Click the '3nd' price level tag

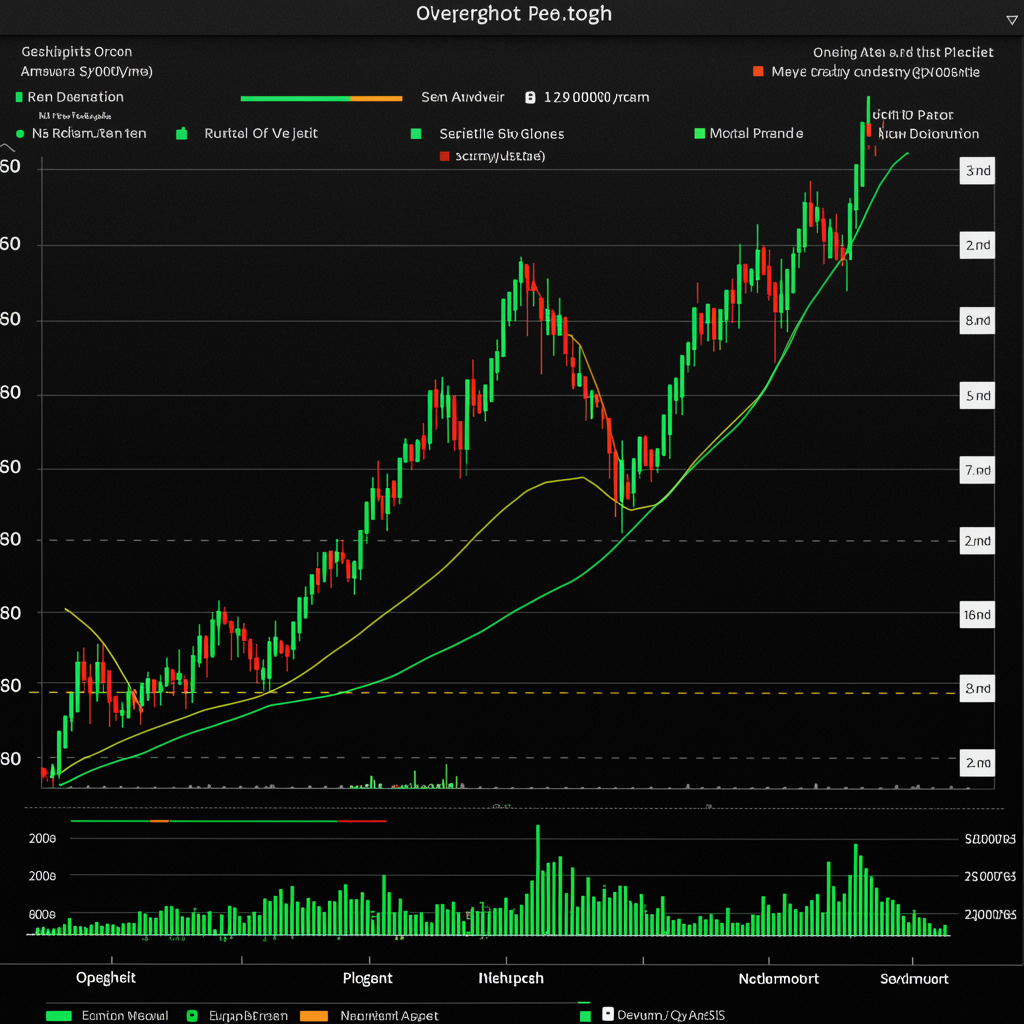point(977,171)
